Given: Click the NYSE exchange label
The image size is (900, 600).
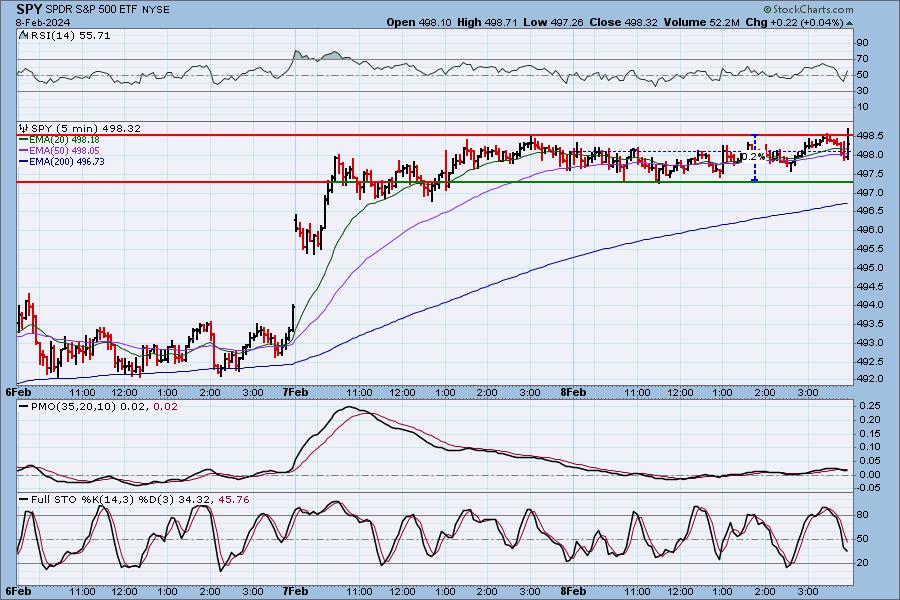Looking at the screenshot, I should click(x=156, y=10).
